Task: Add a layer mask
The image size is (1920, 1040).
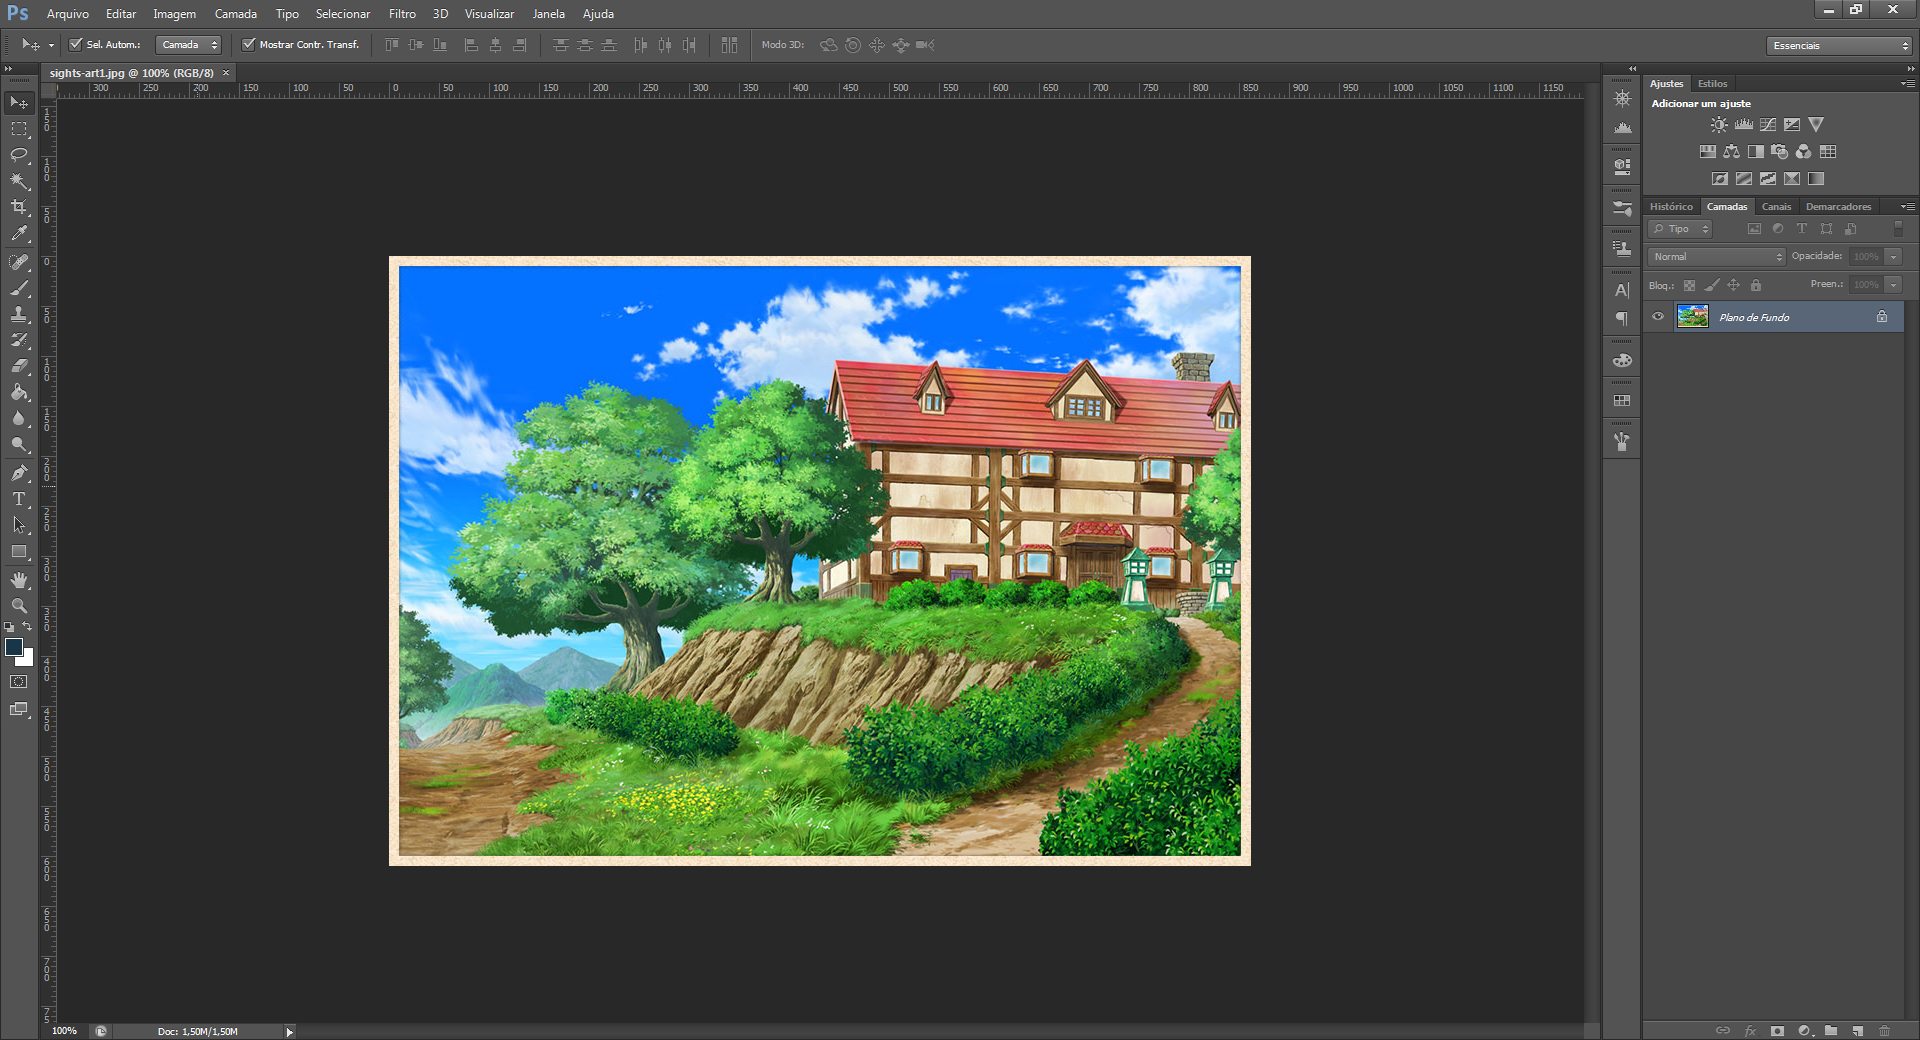Action: coord(1777,1031)
